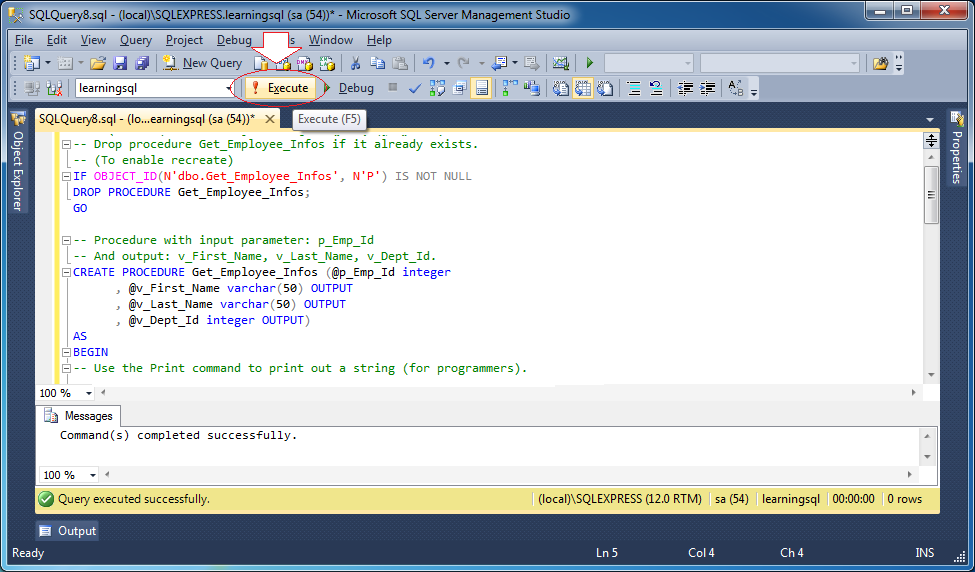Open the File menu
The height and width of the screenshot is (572, 975).
pos(24,40)
